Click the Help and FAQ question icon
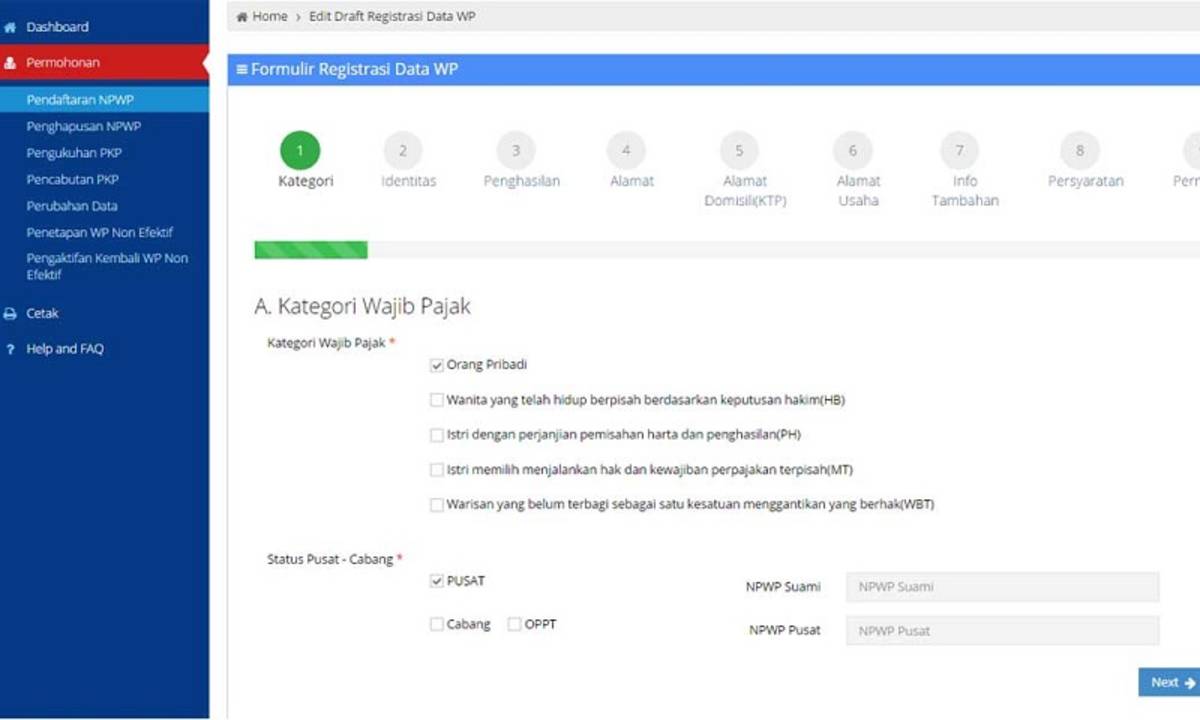The image size is (1200, 720). [x=10, y=349]
